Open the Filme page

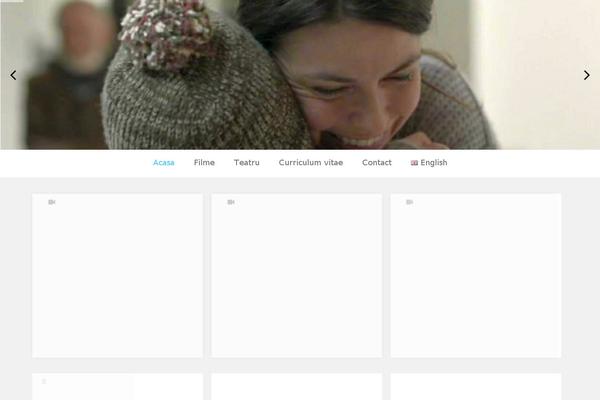(x=204, y=163)
